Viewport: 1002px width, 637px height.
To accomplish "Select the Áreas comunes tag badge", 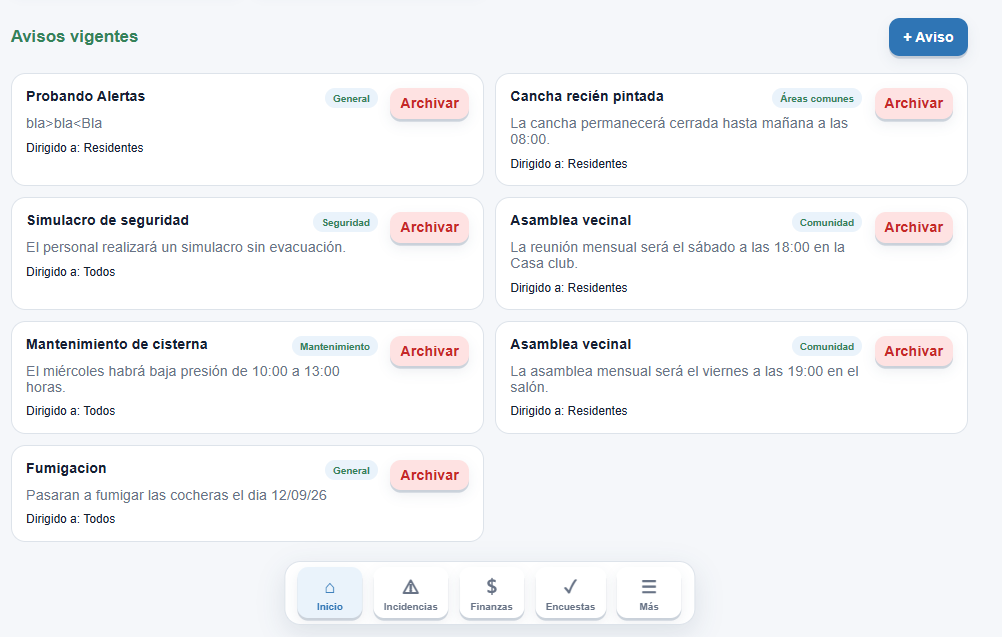I will tap(817, 98).
